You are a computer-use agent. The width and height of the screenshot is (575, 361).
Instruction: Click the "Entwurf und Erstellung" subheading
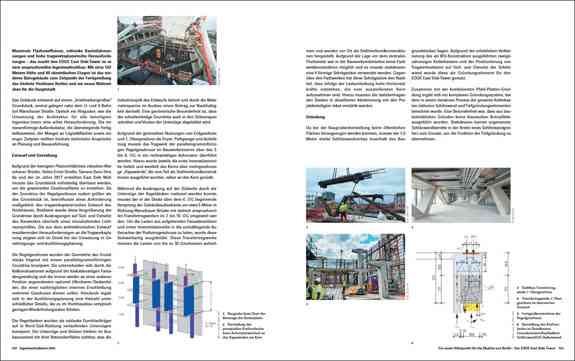pyautogui.click(x=34, y=155)
